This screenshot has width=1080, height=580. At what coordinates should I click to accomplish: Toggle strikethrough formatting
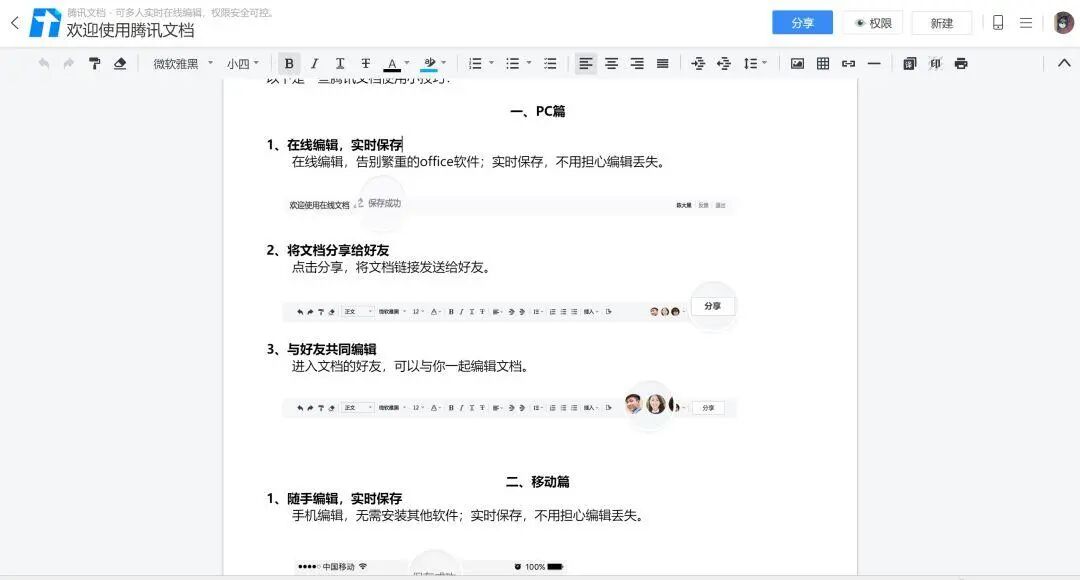[x=366, y=63]
